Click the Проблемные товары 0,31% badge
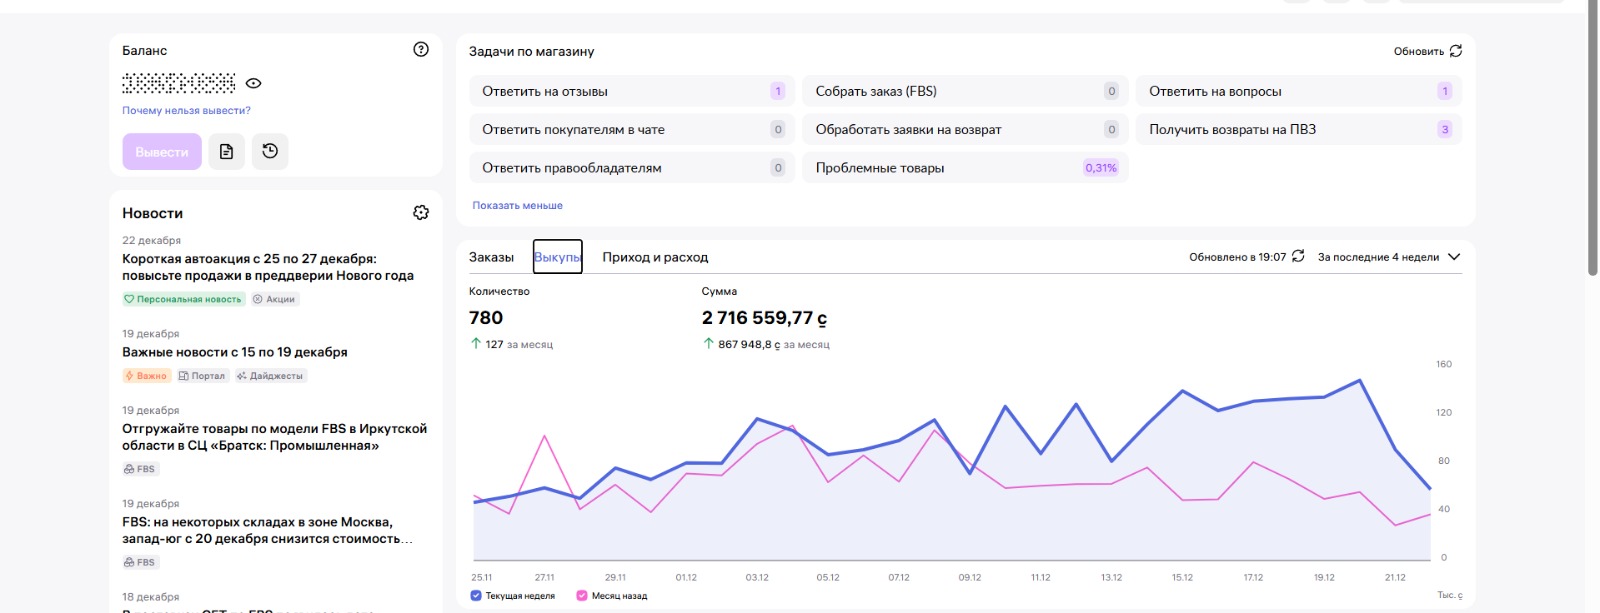This screenshot has height=613, width=1600. pos(1100,168)
